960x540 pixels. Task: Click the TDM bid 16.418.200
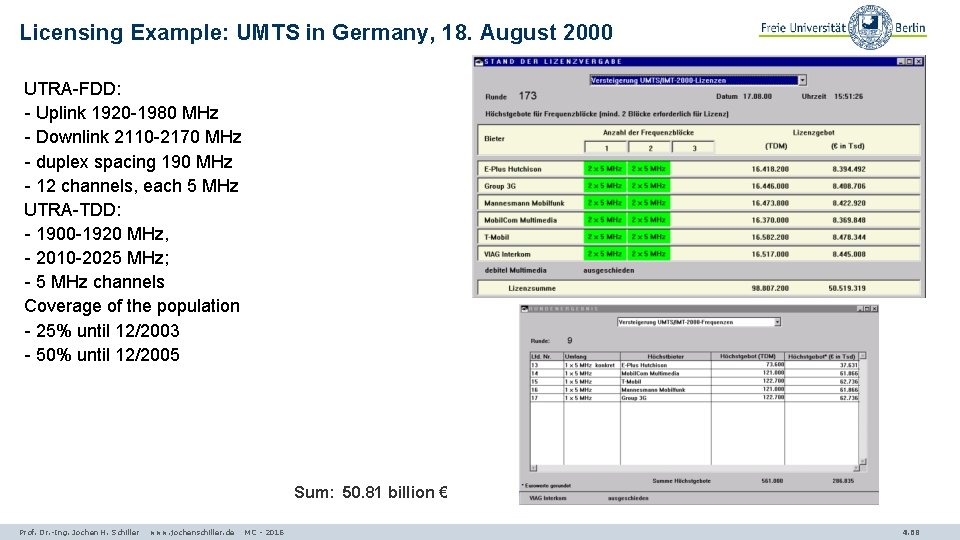770,169
